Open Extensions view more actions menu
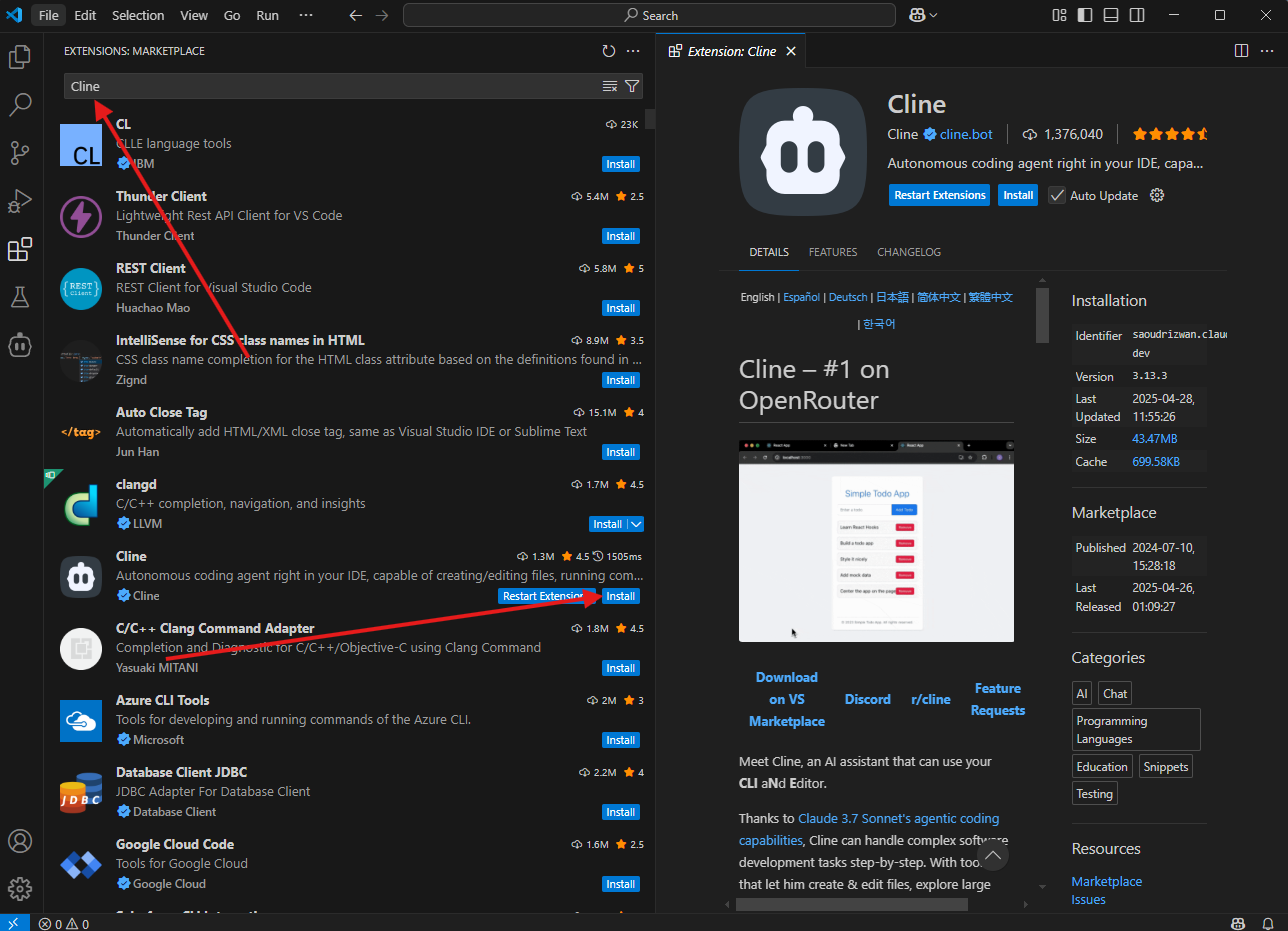Screen dimensions: 1288x931 pos(633,51)
